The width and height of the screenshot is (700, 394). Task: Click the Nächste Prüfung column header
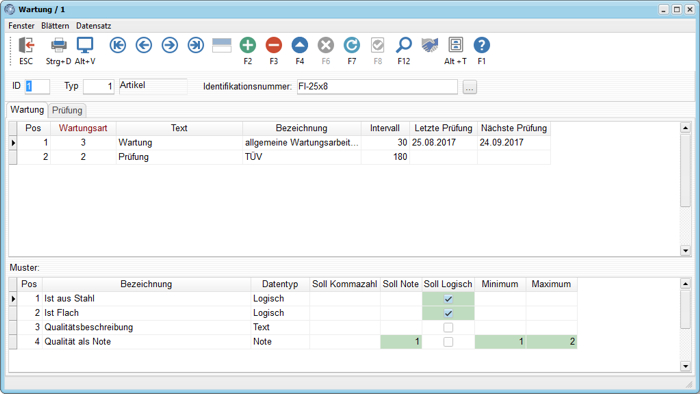coord(514,129)
